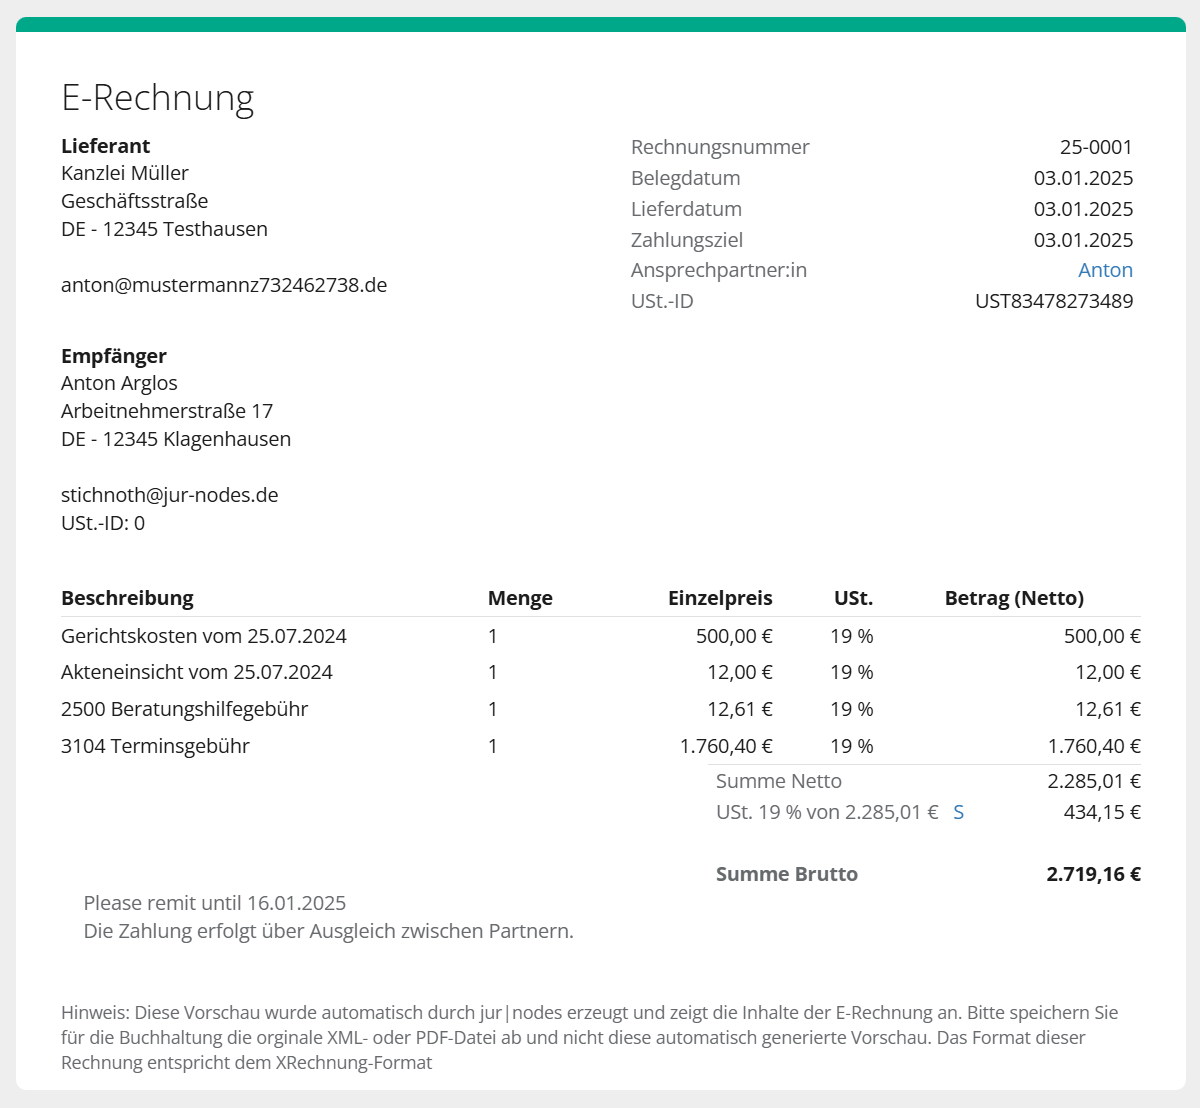The width and height of the screenshot is (1200, 1108).
Task: Select the supplier email anton@mustermannz732462738.de
Action: point(224,285)
